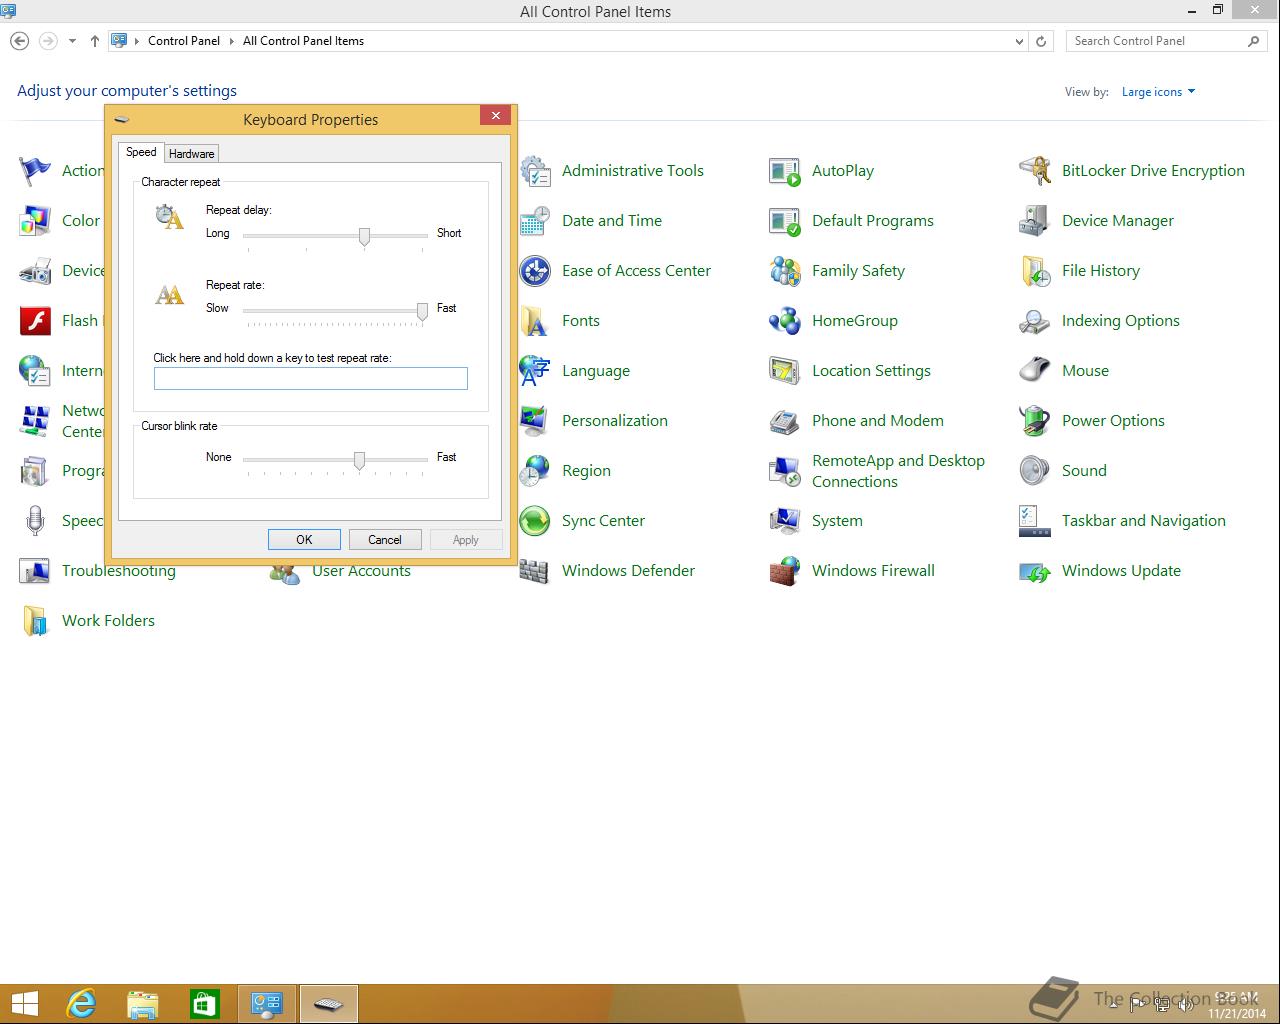1280x1024 pixels.
Task: Switch to the Hardware tab
Action: (191, 153)
